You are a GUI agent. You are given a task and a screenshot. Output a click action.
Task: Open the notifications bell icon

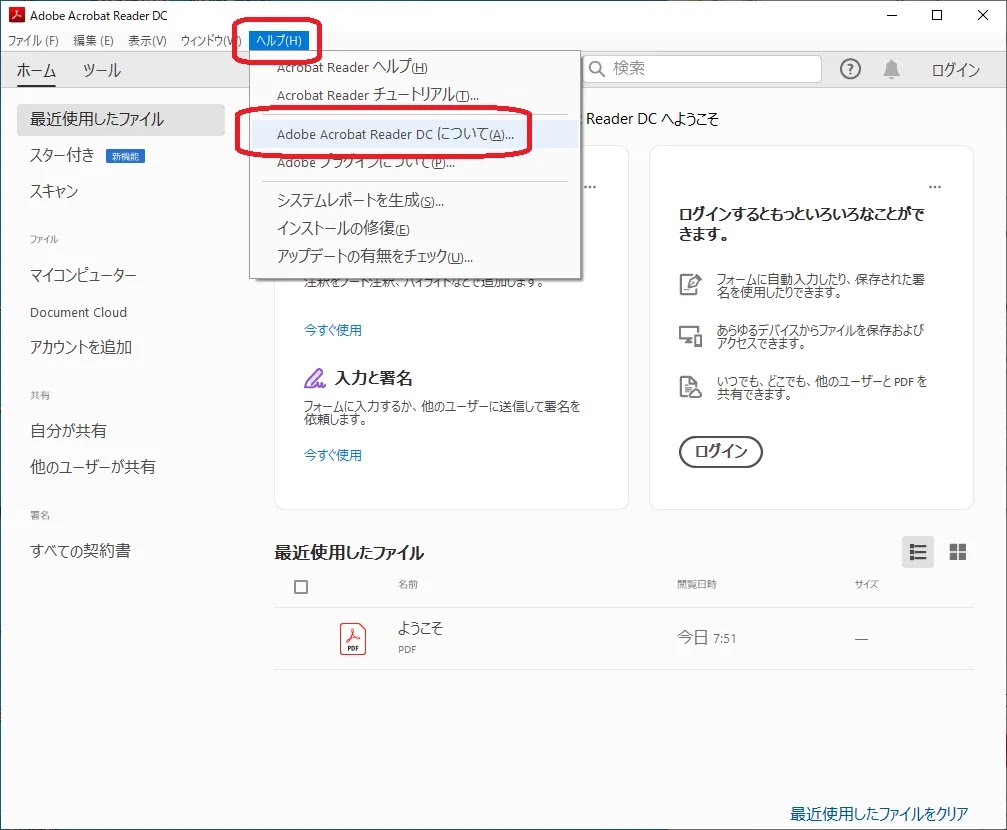click(x=891, y=69)
